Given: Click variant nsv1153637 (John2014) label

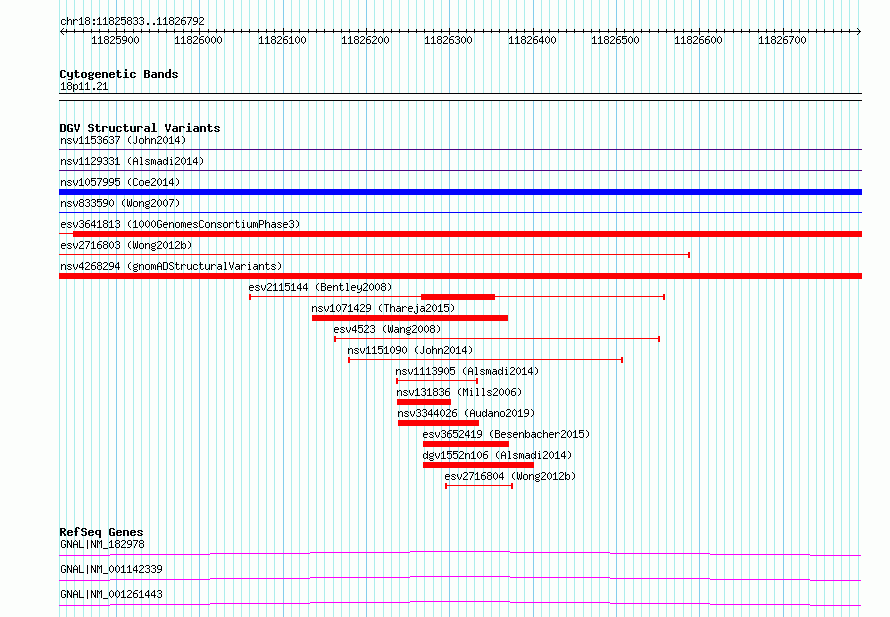Looking at the screenshot, I should point(123,140).
